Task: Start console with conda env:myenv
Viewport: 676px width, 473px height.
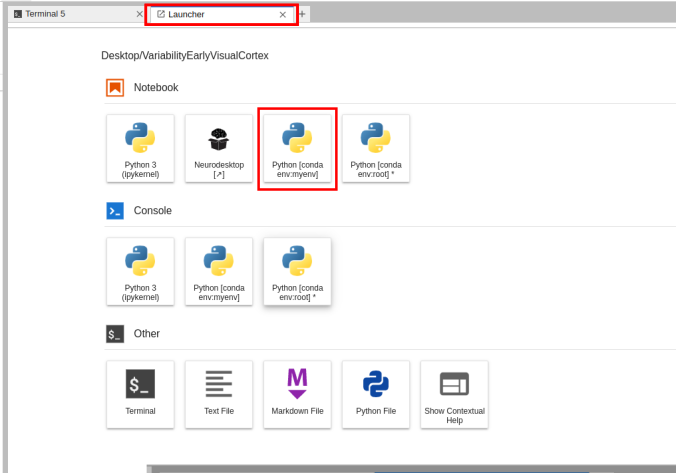Action: pos(218,271)
